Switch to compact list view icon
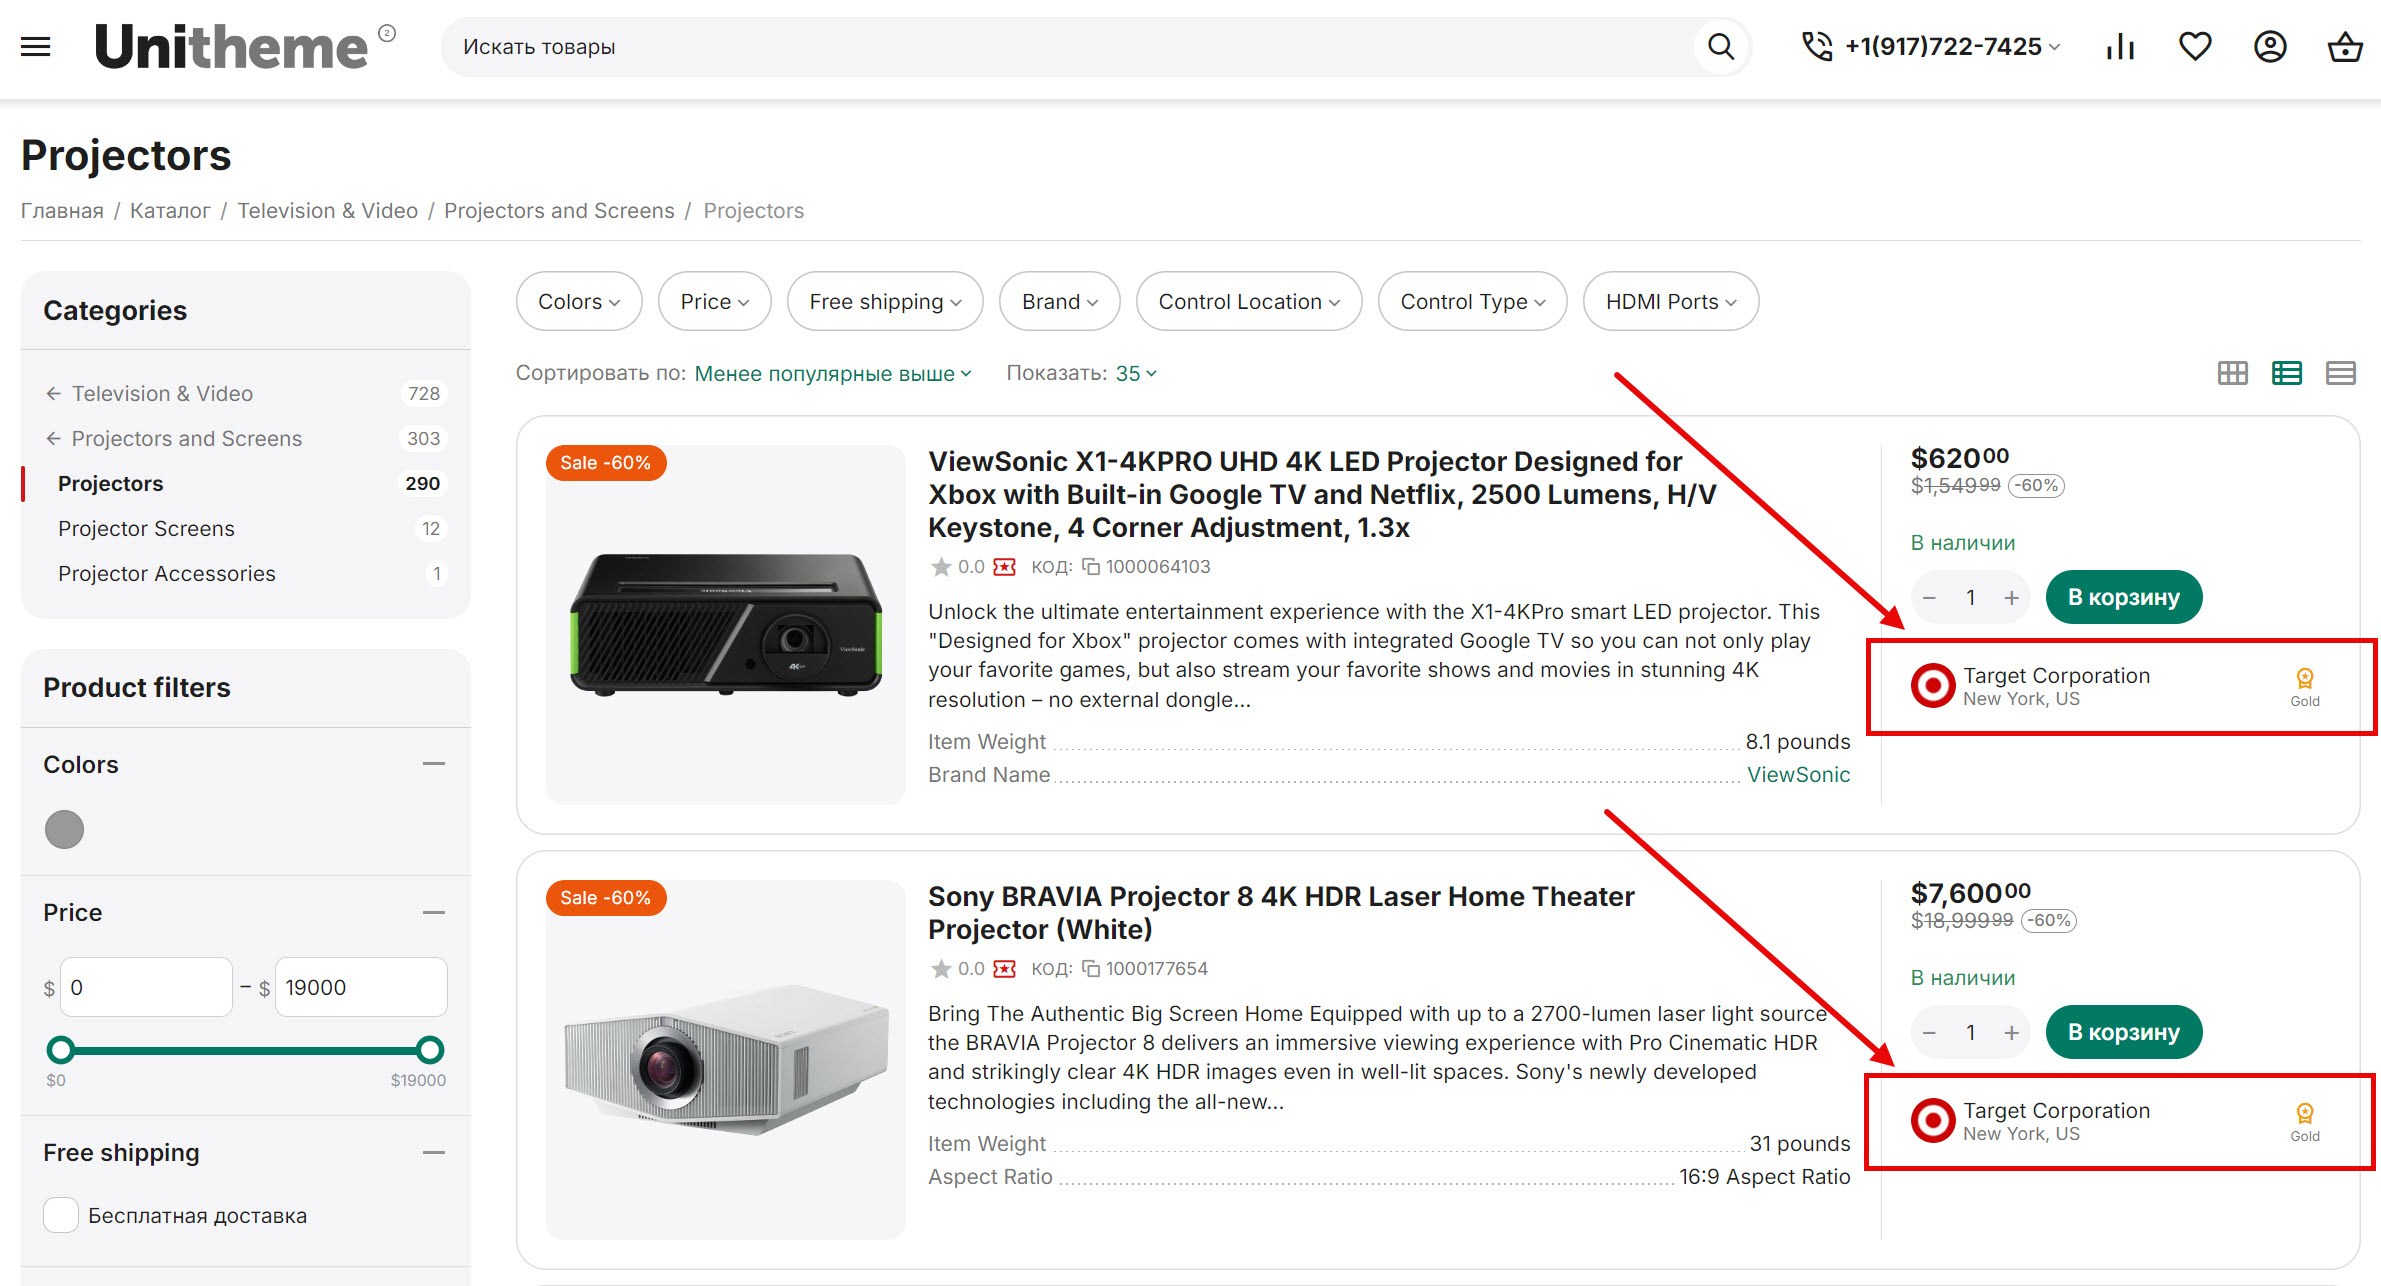This screenshot has height=1286, width=2381. (2340, 373)
